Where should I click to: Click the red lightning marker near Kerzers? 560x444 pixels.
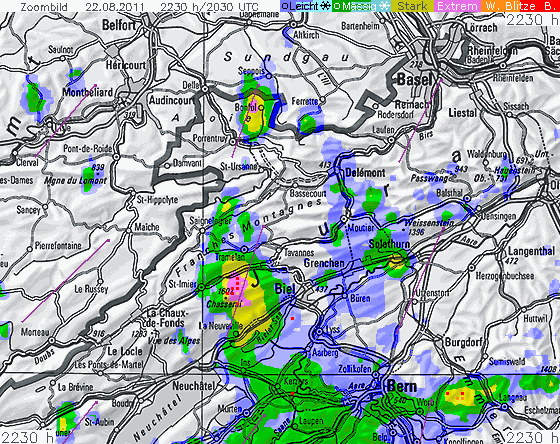click(292, 393)
